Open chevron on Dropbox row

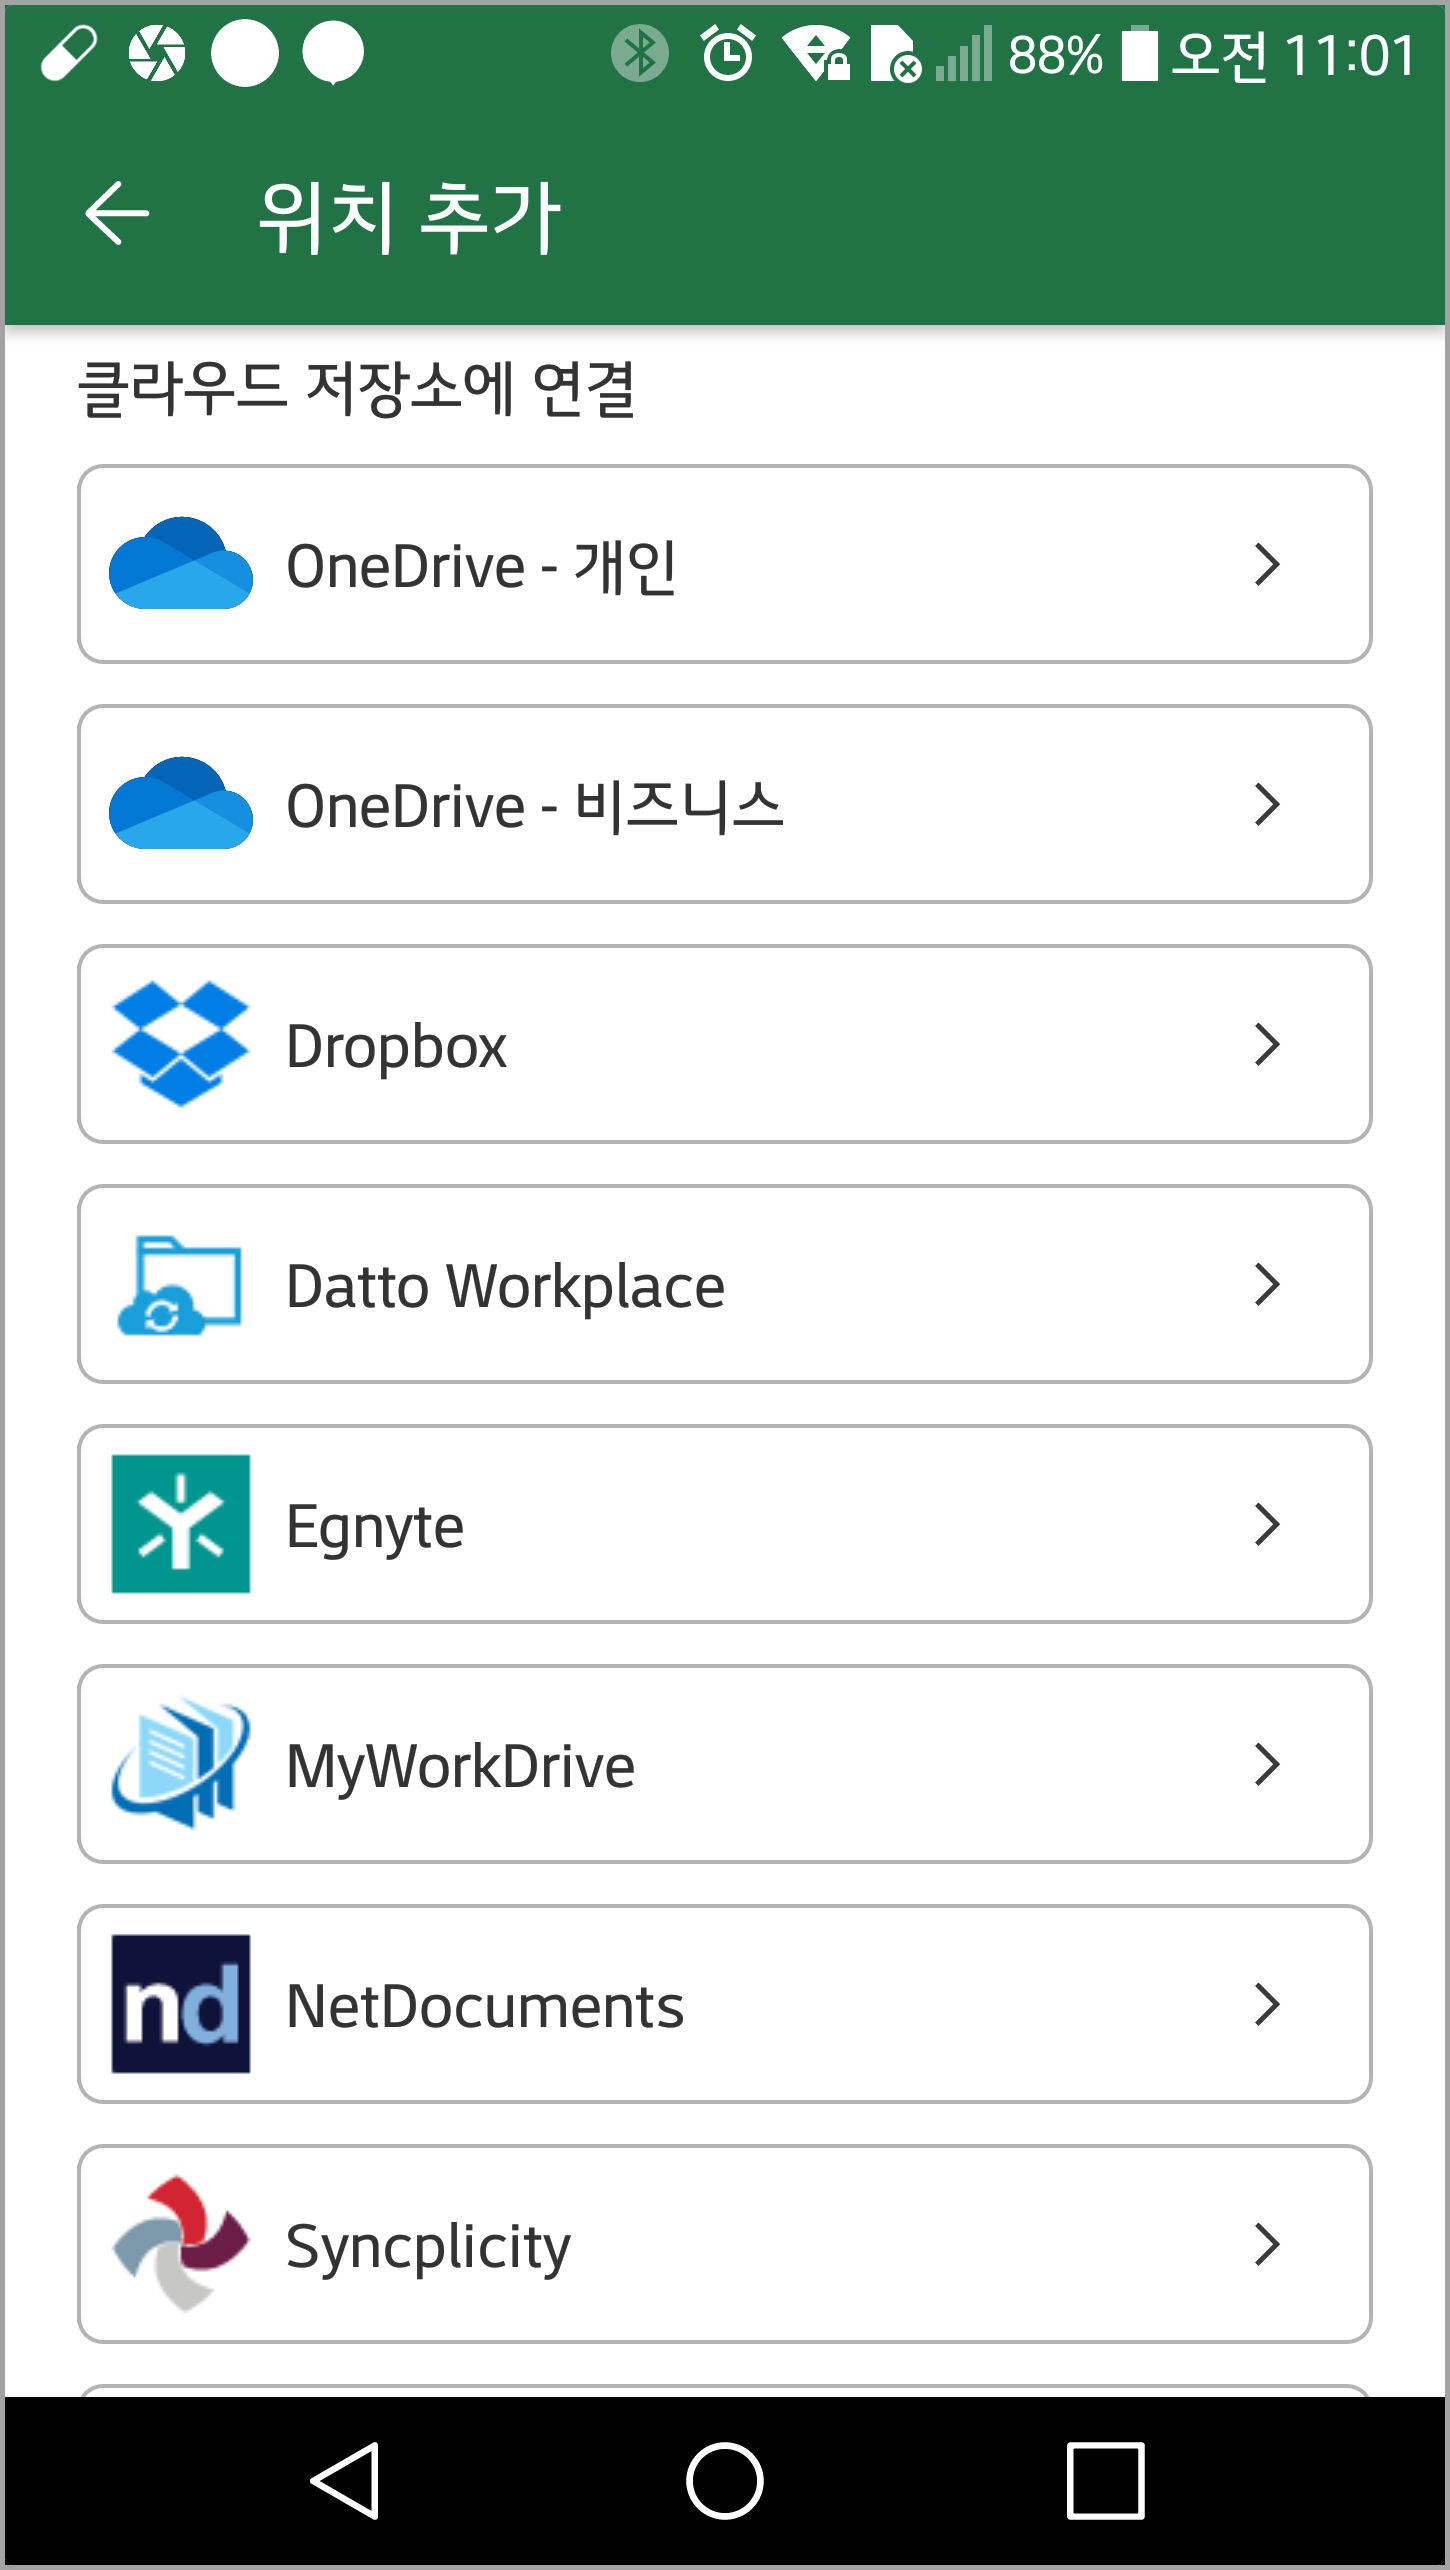tap(1267, 1044)
